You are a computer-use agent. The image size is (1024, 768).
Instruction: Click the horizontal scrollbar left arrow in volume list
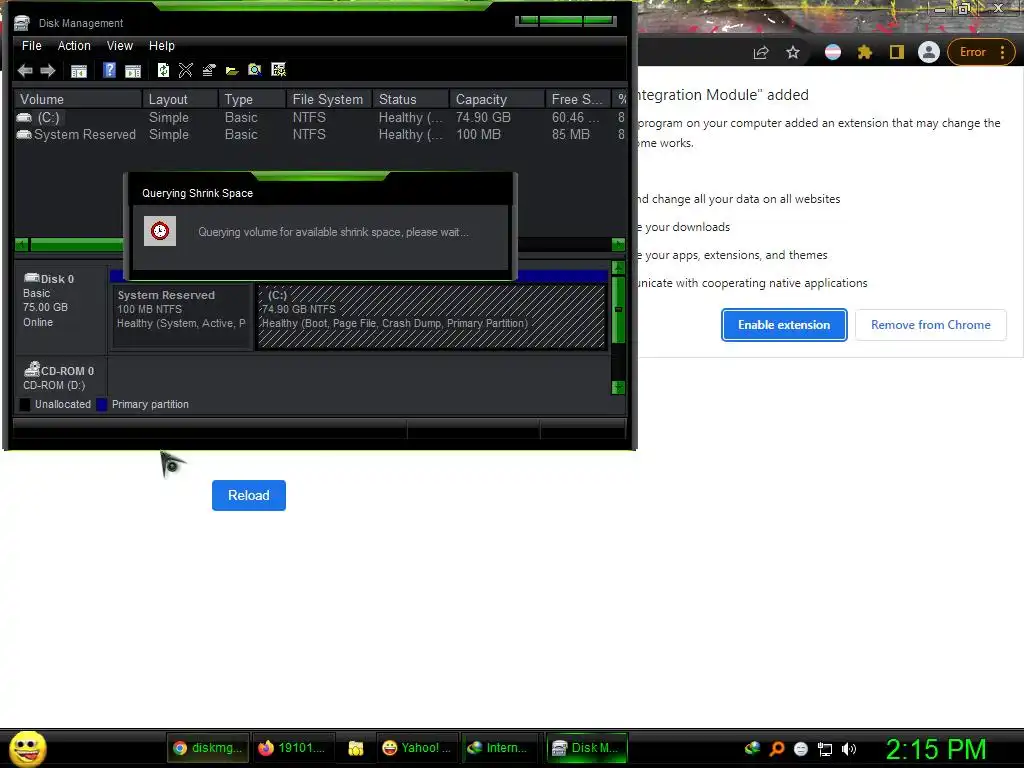pyautogui.click(x=22, y=244)
